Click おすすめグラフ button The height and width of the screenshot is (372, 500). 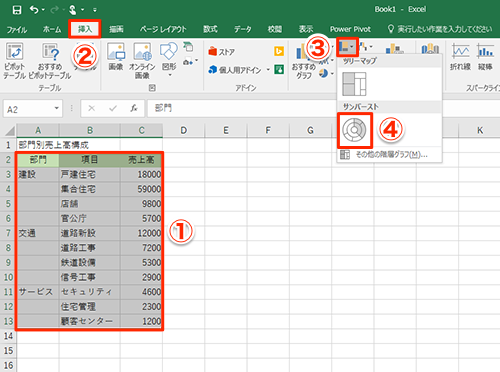304,62
